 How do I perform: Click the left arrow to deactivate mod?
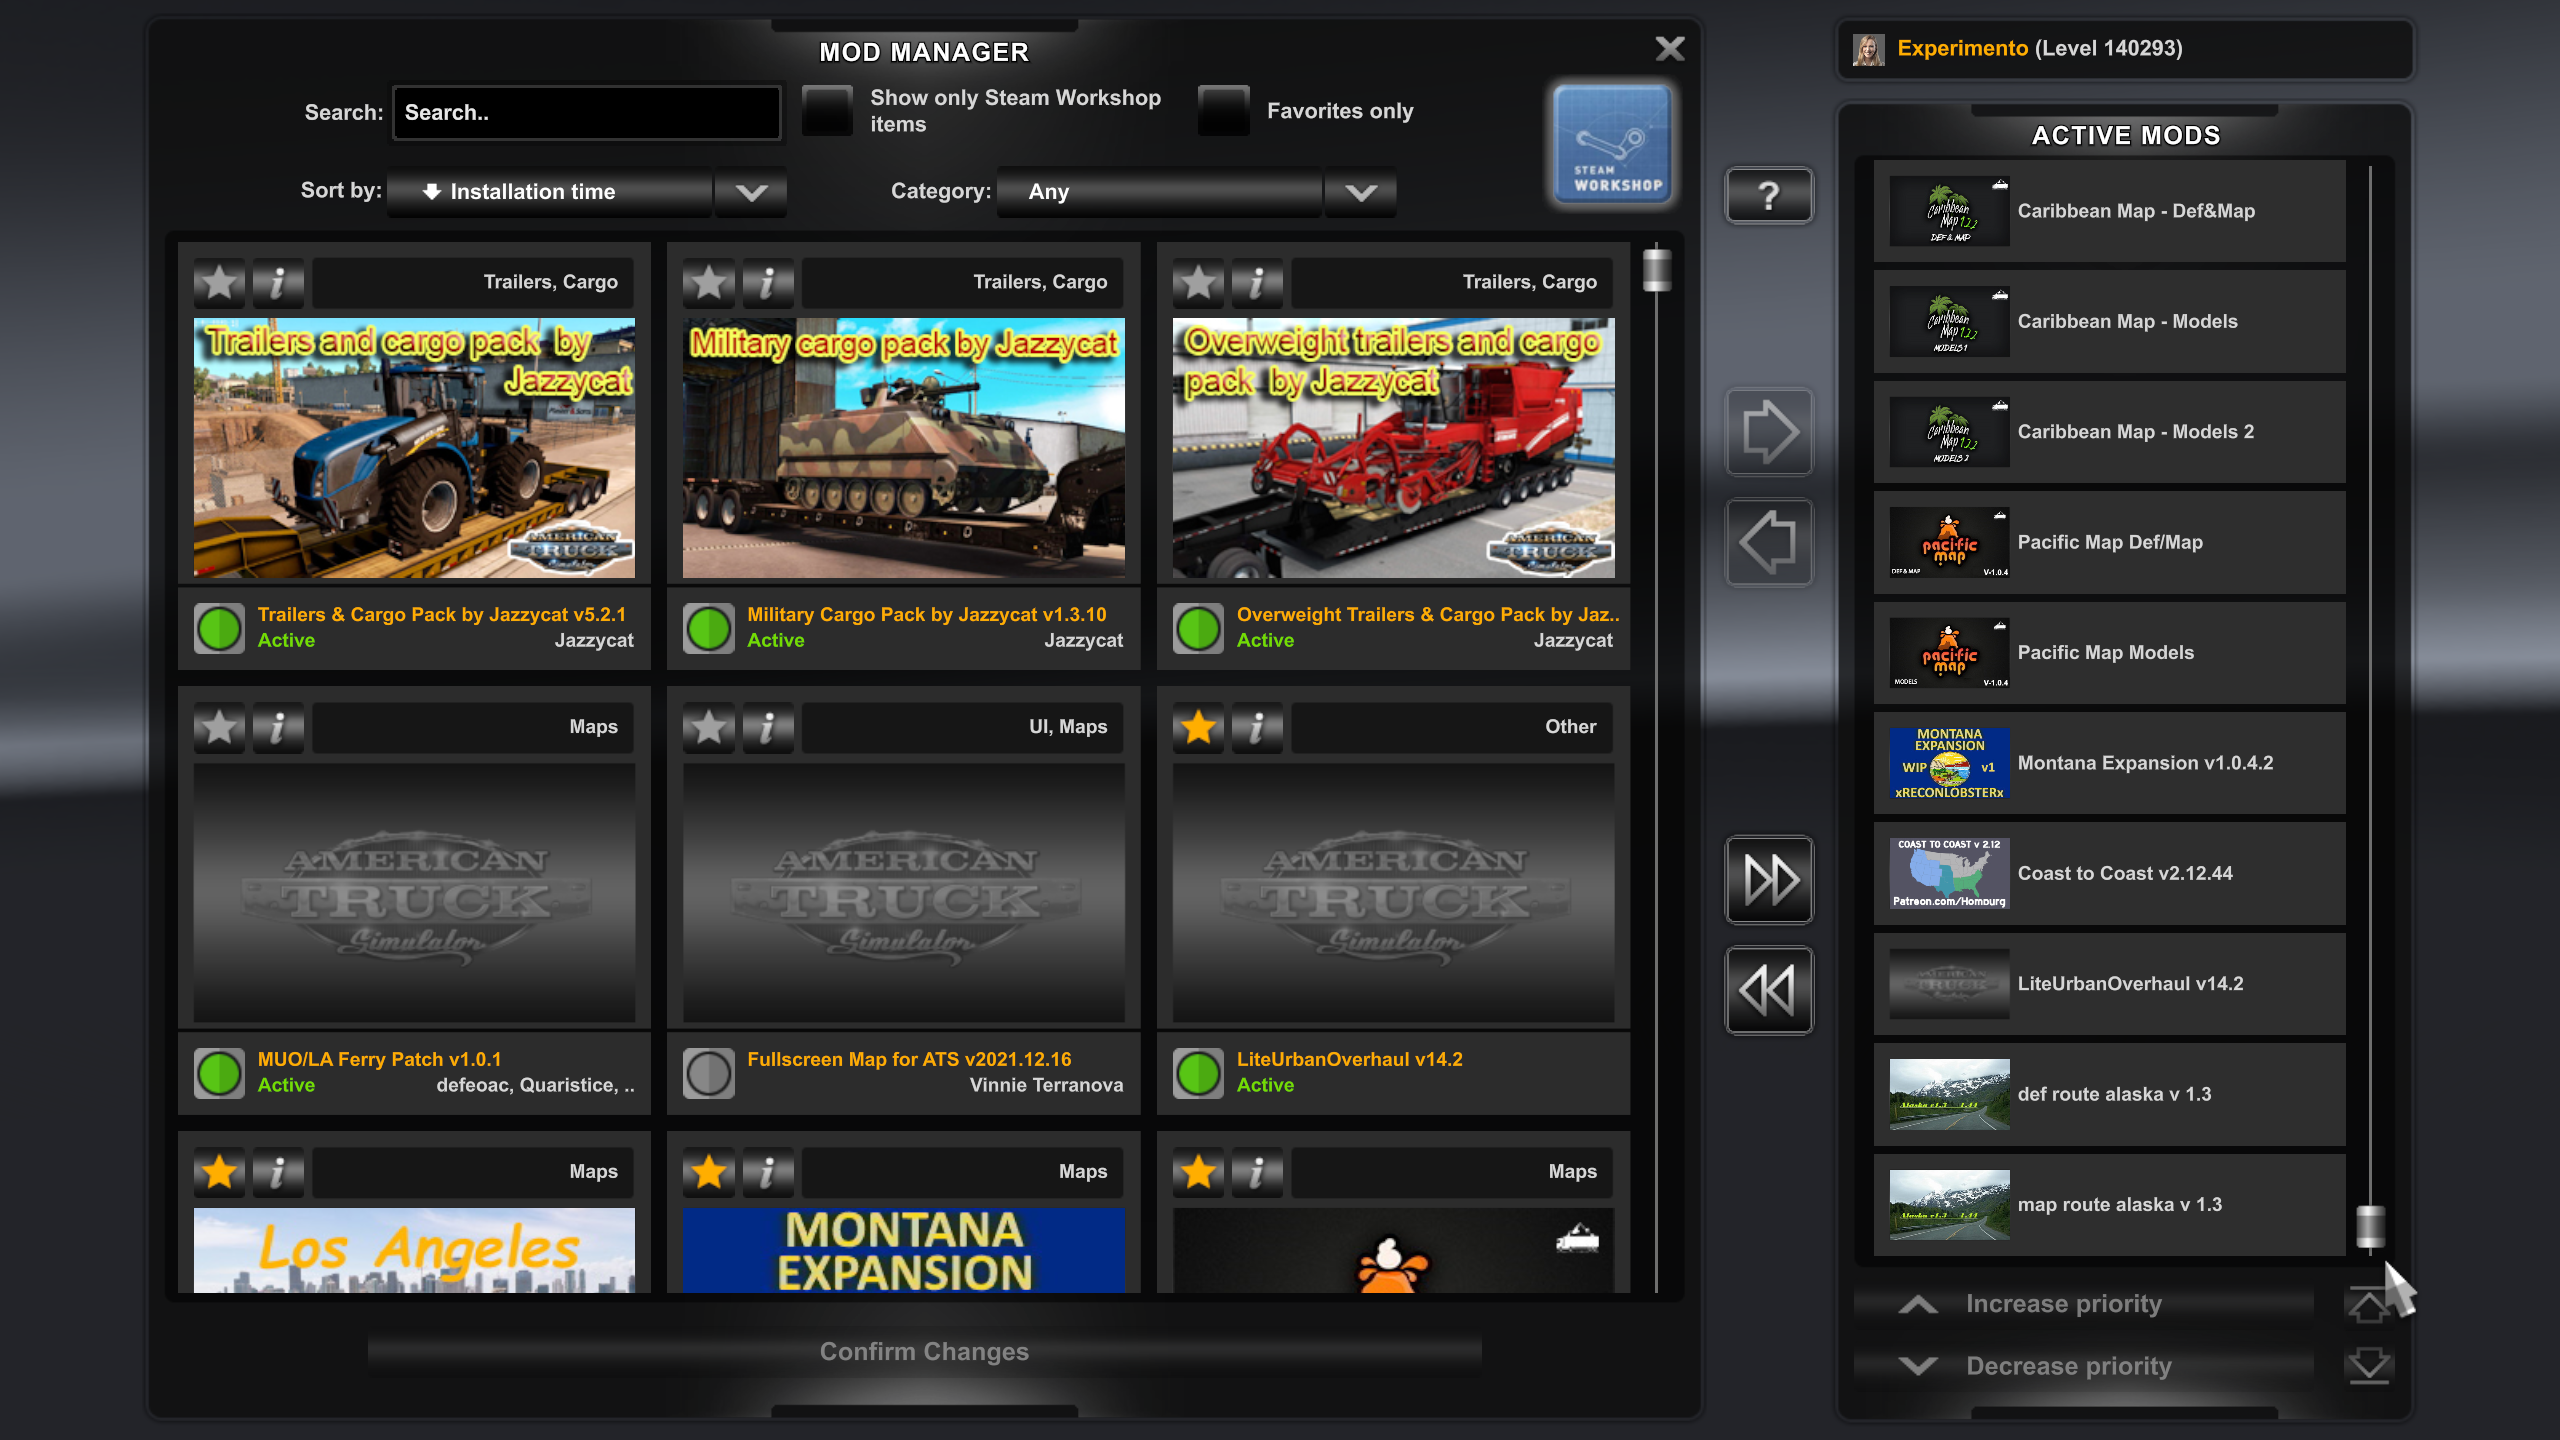click(1768, 542)
